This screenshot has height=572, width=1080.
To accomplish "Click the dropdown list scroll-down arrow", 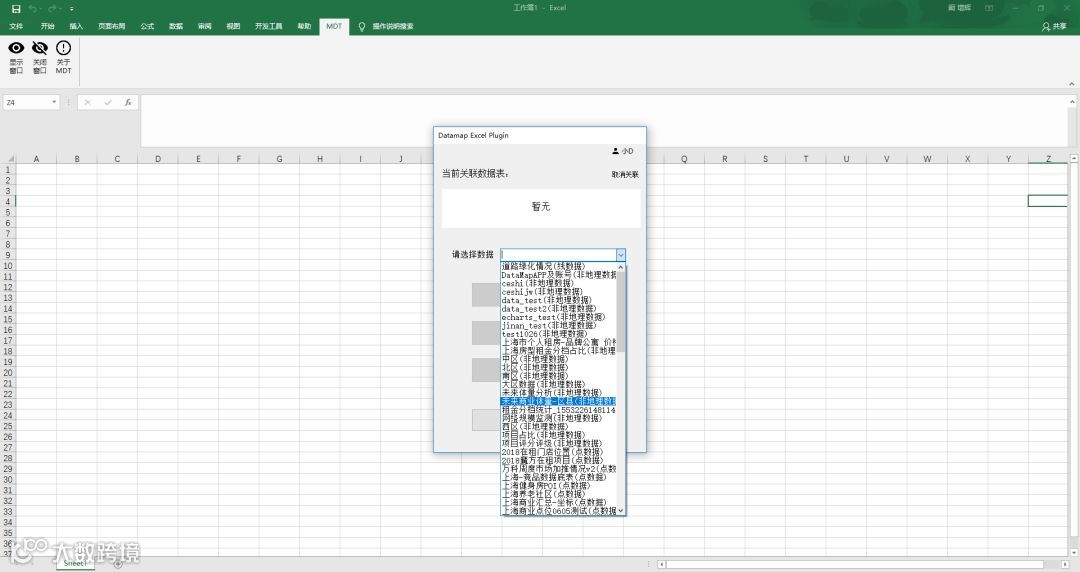I will click(x=621, y=511).
